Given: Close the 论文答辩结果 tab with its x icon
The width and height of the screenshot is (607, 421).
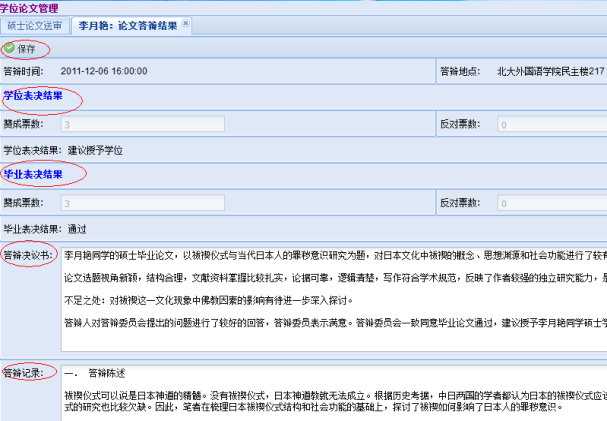Looking at the screenshot, I should tap(186, 23).
